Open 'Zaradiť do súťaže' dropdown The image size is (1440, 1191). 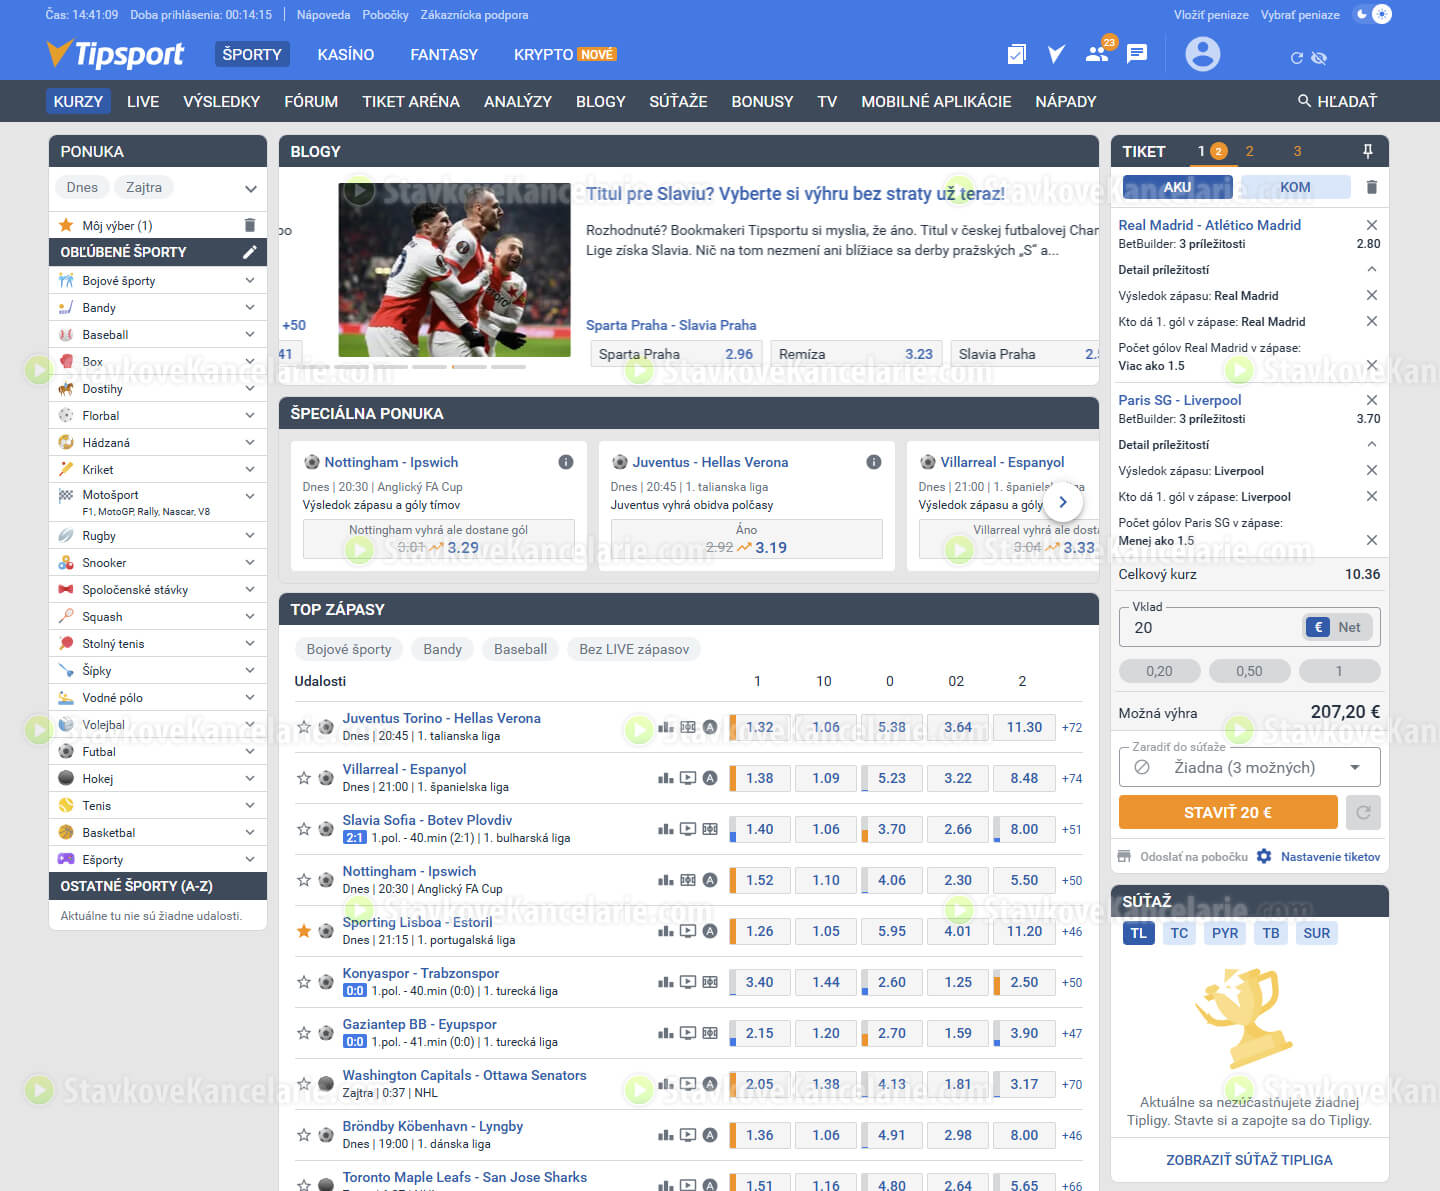pyautogui.click(x=1249, y=767)
